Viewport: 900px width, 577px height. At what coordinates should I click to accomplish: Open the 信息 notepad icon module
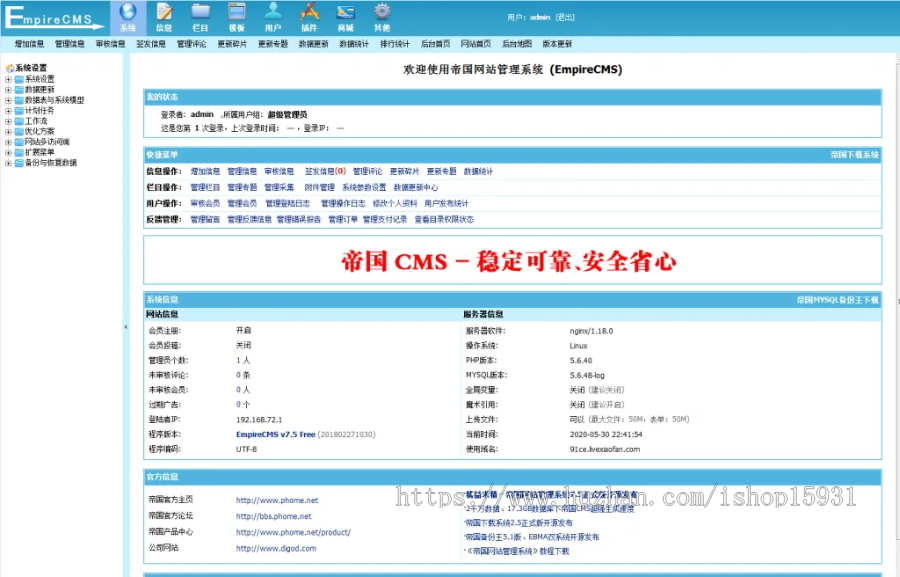(164, 17)
